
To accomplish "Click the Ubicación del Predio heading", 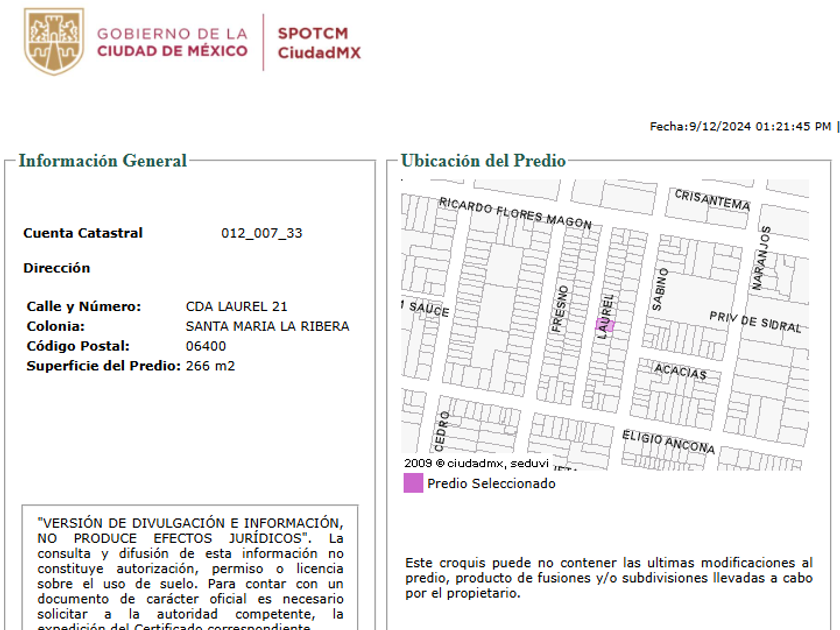I will click(483, 161).
